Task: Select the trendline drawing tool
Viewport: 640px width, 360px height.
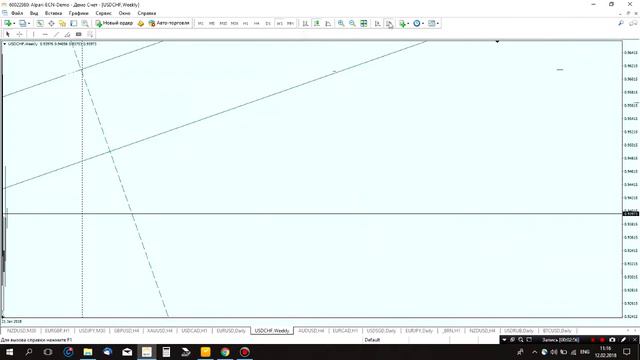Action: point(56,34)
